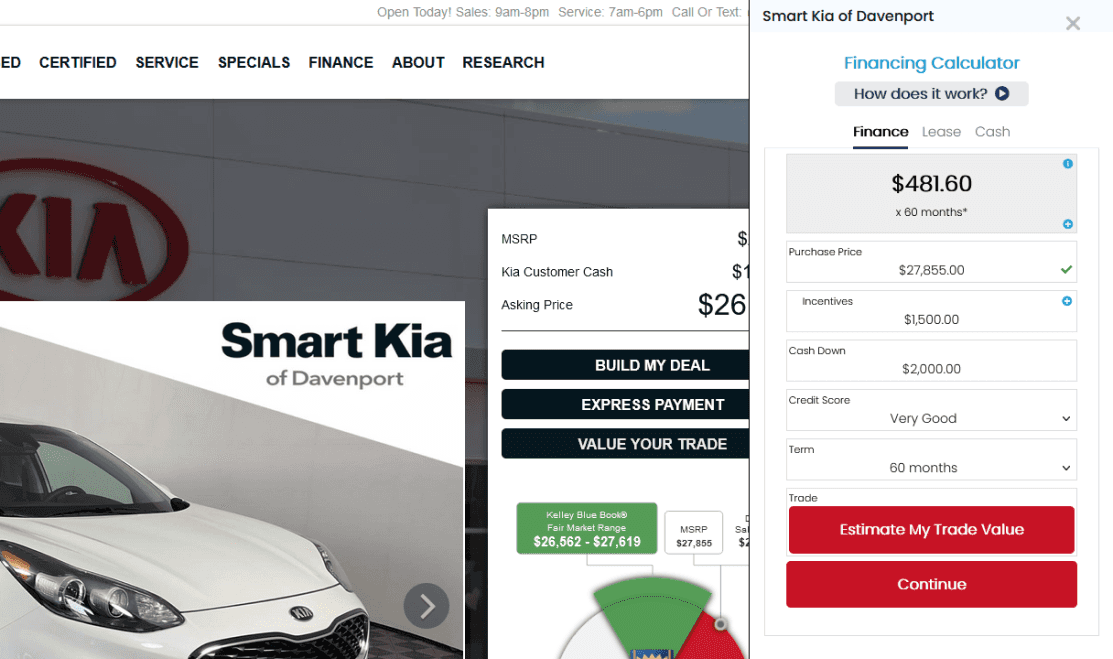The width and height of the screenshot is (1113, 659).
Task: Click the green checkmark beside Purchase Price
Action: click(1066, 270)
